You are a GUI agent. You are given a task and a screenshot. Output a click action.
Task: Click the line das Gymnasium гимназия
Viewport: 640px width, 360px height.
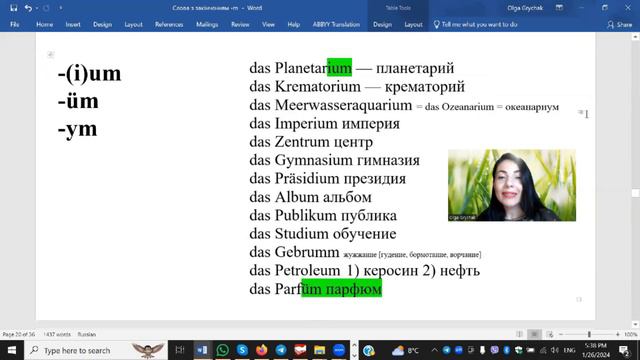tap(334, 160)
